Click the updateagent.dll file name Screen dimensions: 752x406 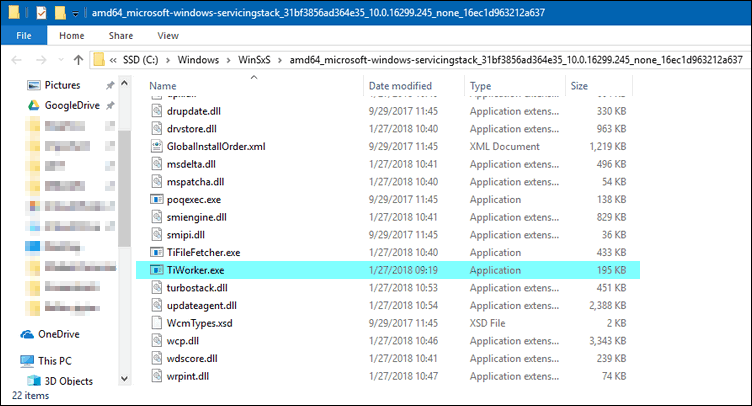(x=201, y=306)
